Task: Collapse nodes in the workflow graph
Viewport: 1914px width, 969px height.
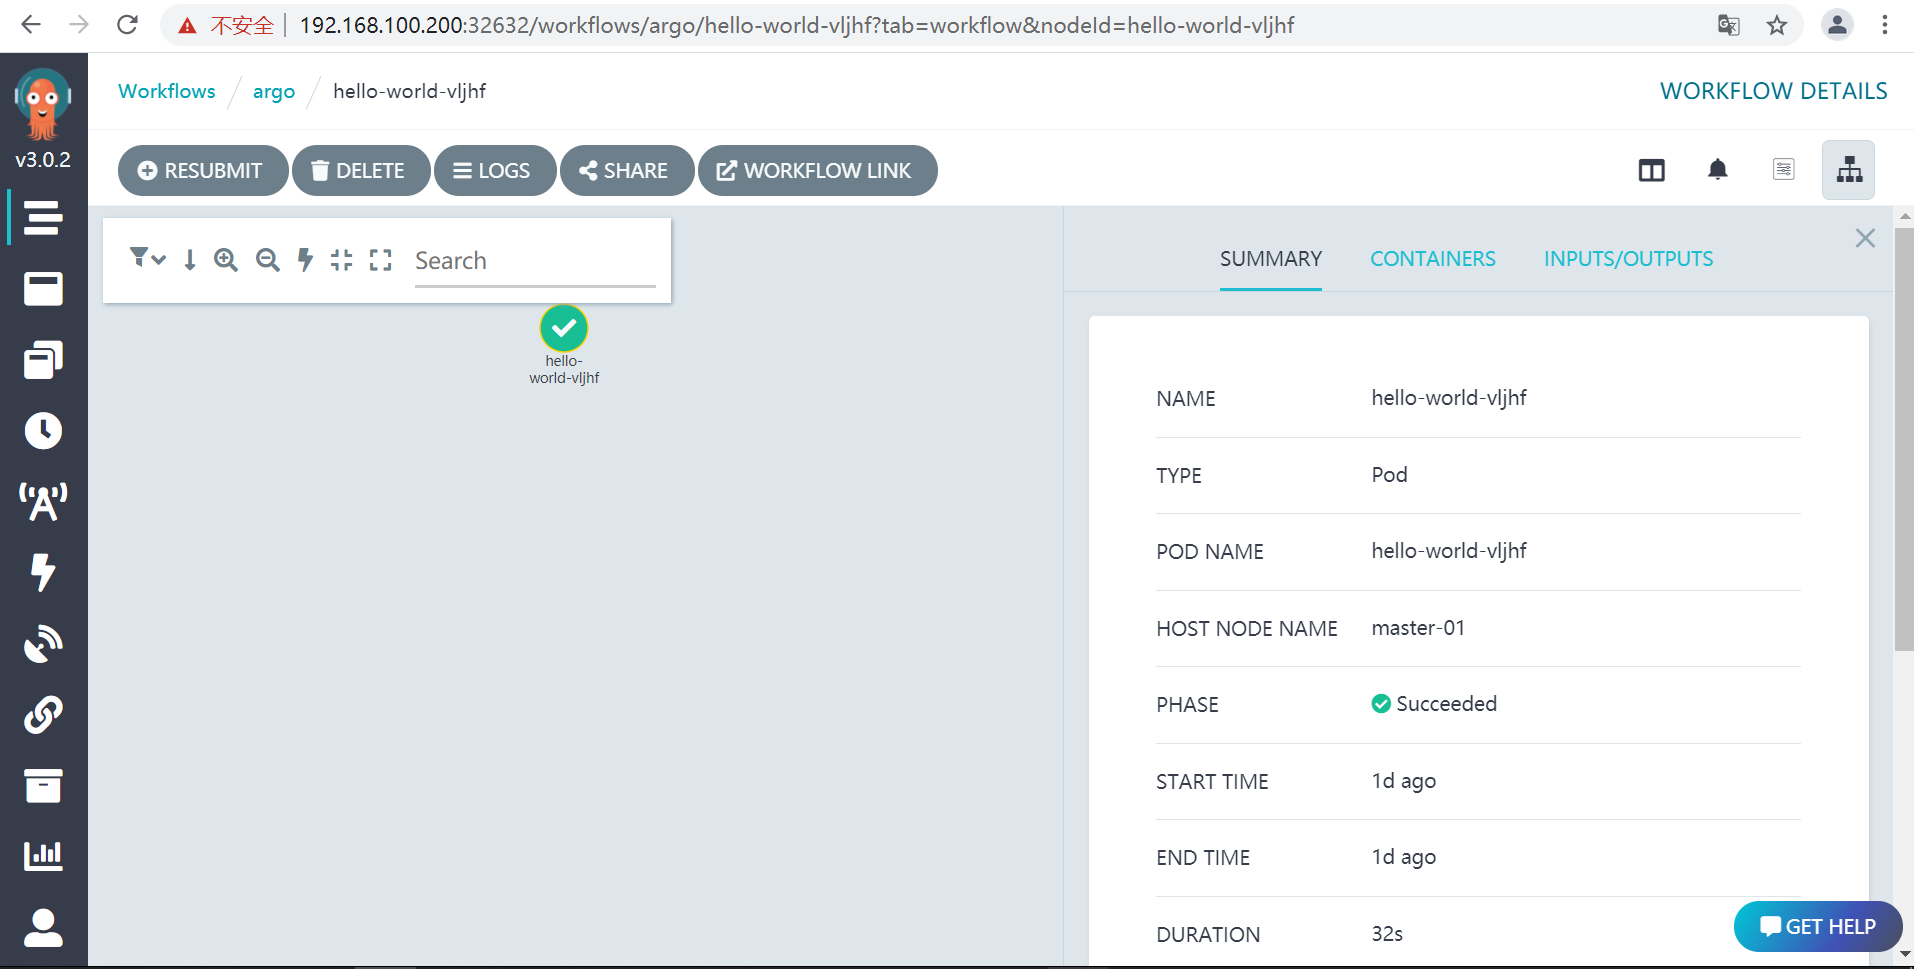Action: click(x=341, y=259)
